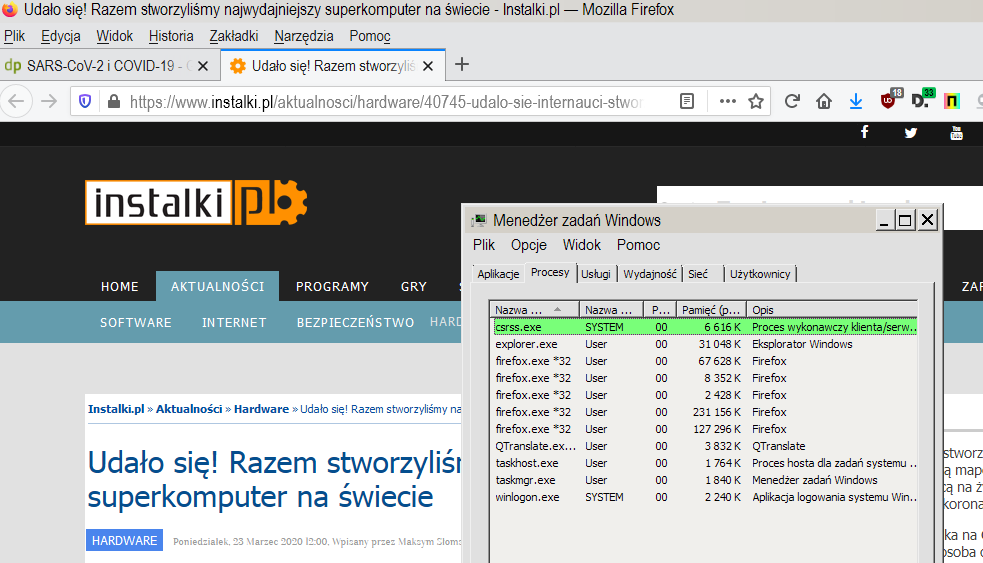Open the extension icon with green 33 badge
The image size is (983, 563).
click(x=923, y=100)
